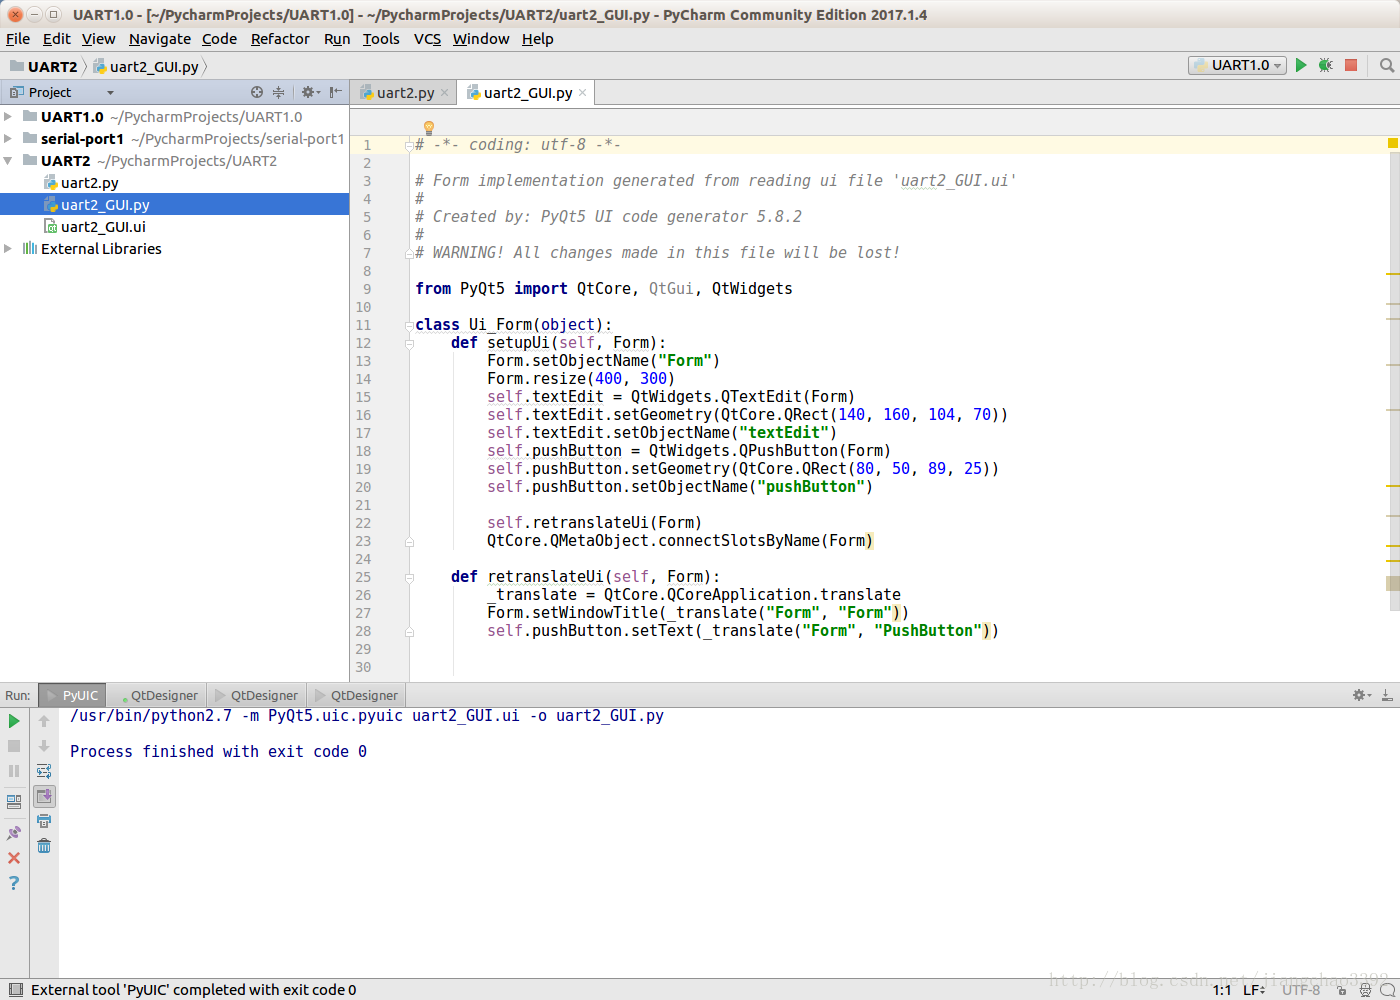1400x1000 pixels.
Task: Click the 'Process finished with exit code 0' output
Action: click(x=218, y=752)
